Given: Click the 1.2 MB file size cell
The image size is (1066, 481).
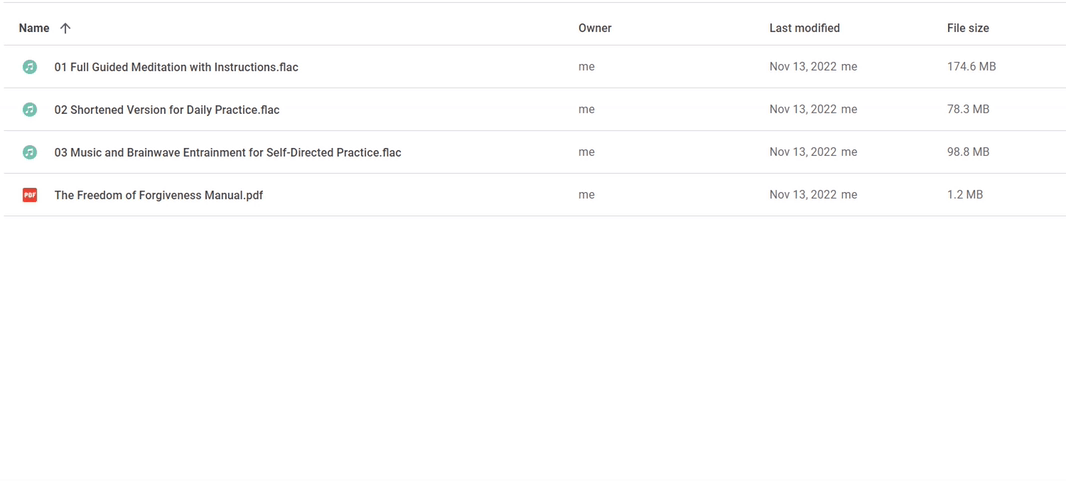Looking at the screenshot, I should click(965, 195).
